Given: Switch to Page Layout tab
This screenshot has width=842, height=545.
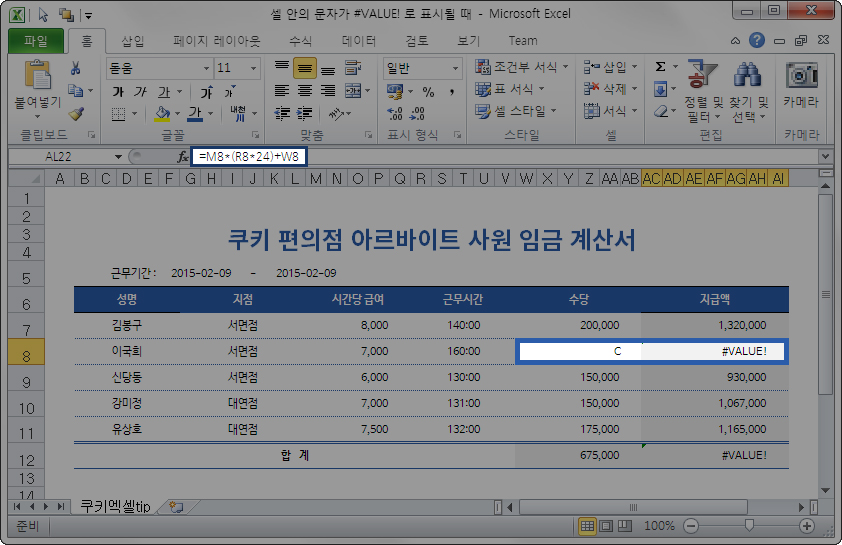Looking at the screenshot, I should (216, 41).
